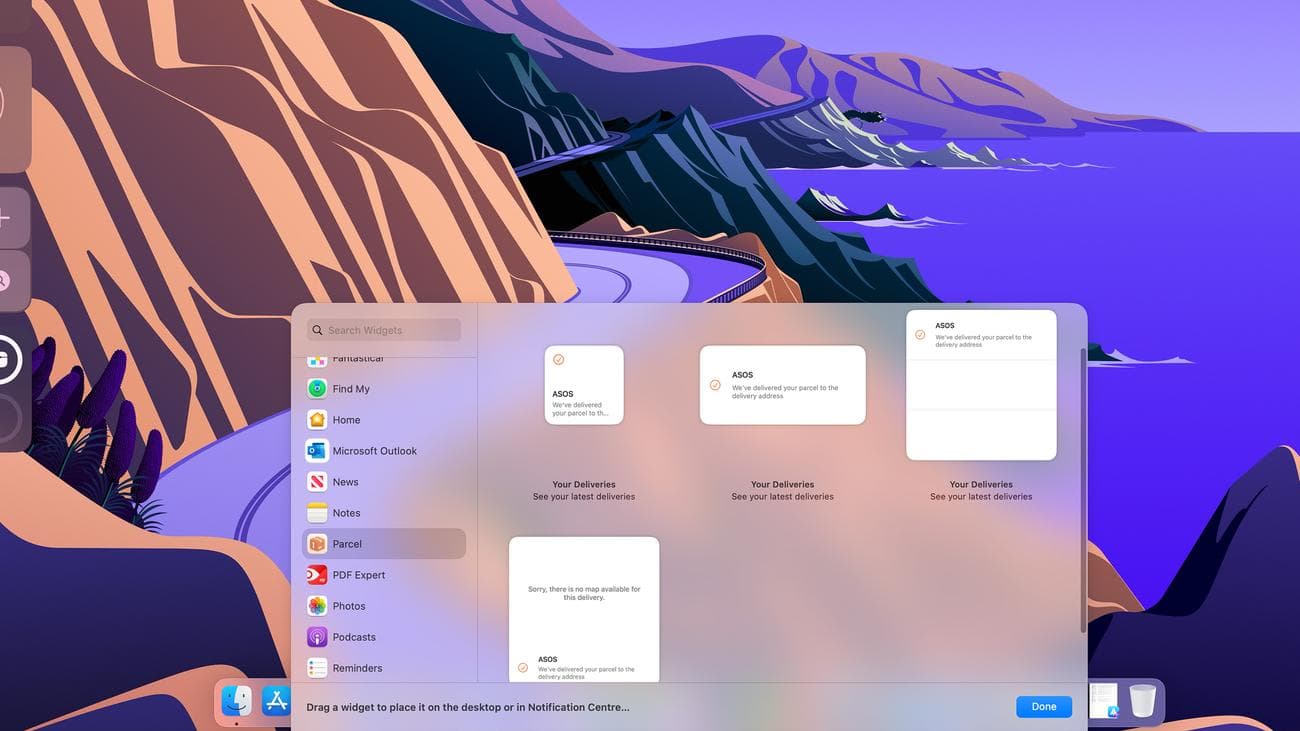Click the PDF Expert app icon
This screenshot has height=731, width=1300.
coord(316,574)
